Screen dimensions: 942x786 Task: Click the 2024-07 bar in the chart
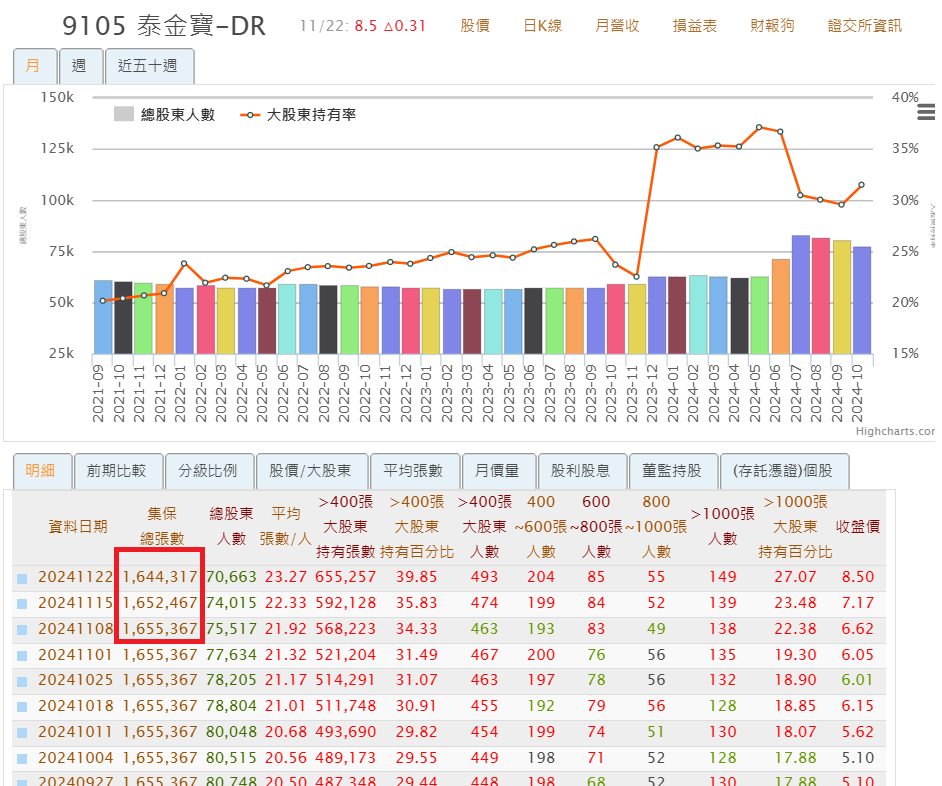click(x=800, y=294)
